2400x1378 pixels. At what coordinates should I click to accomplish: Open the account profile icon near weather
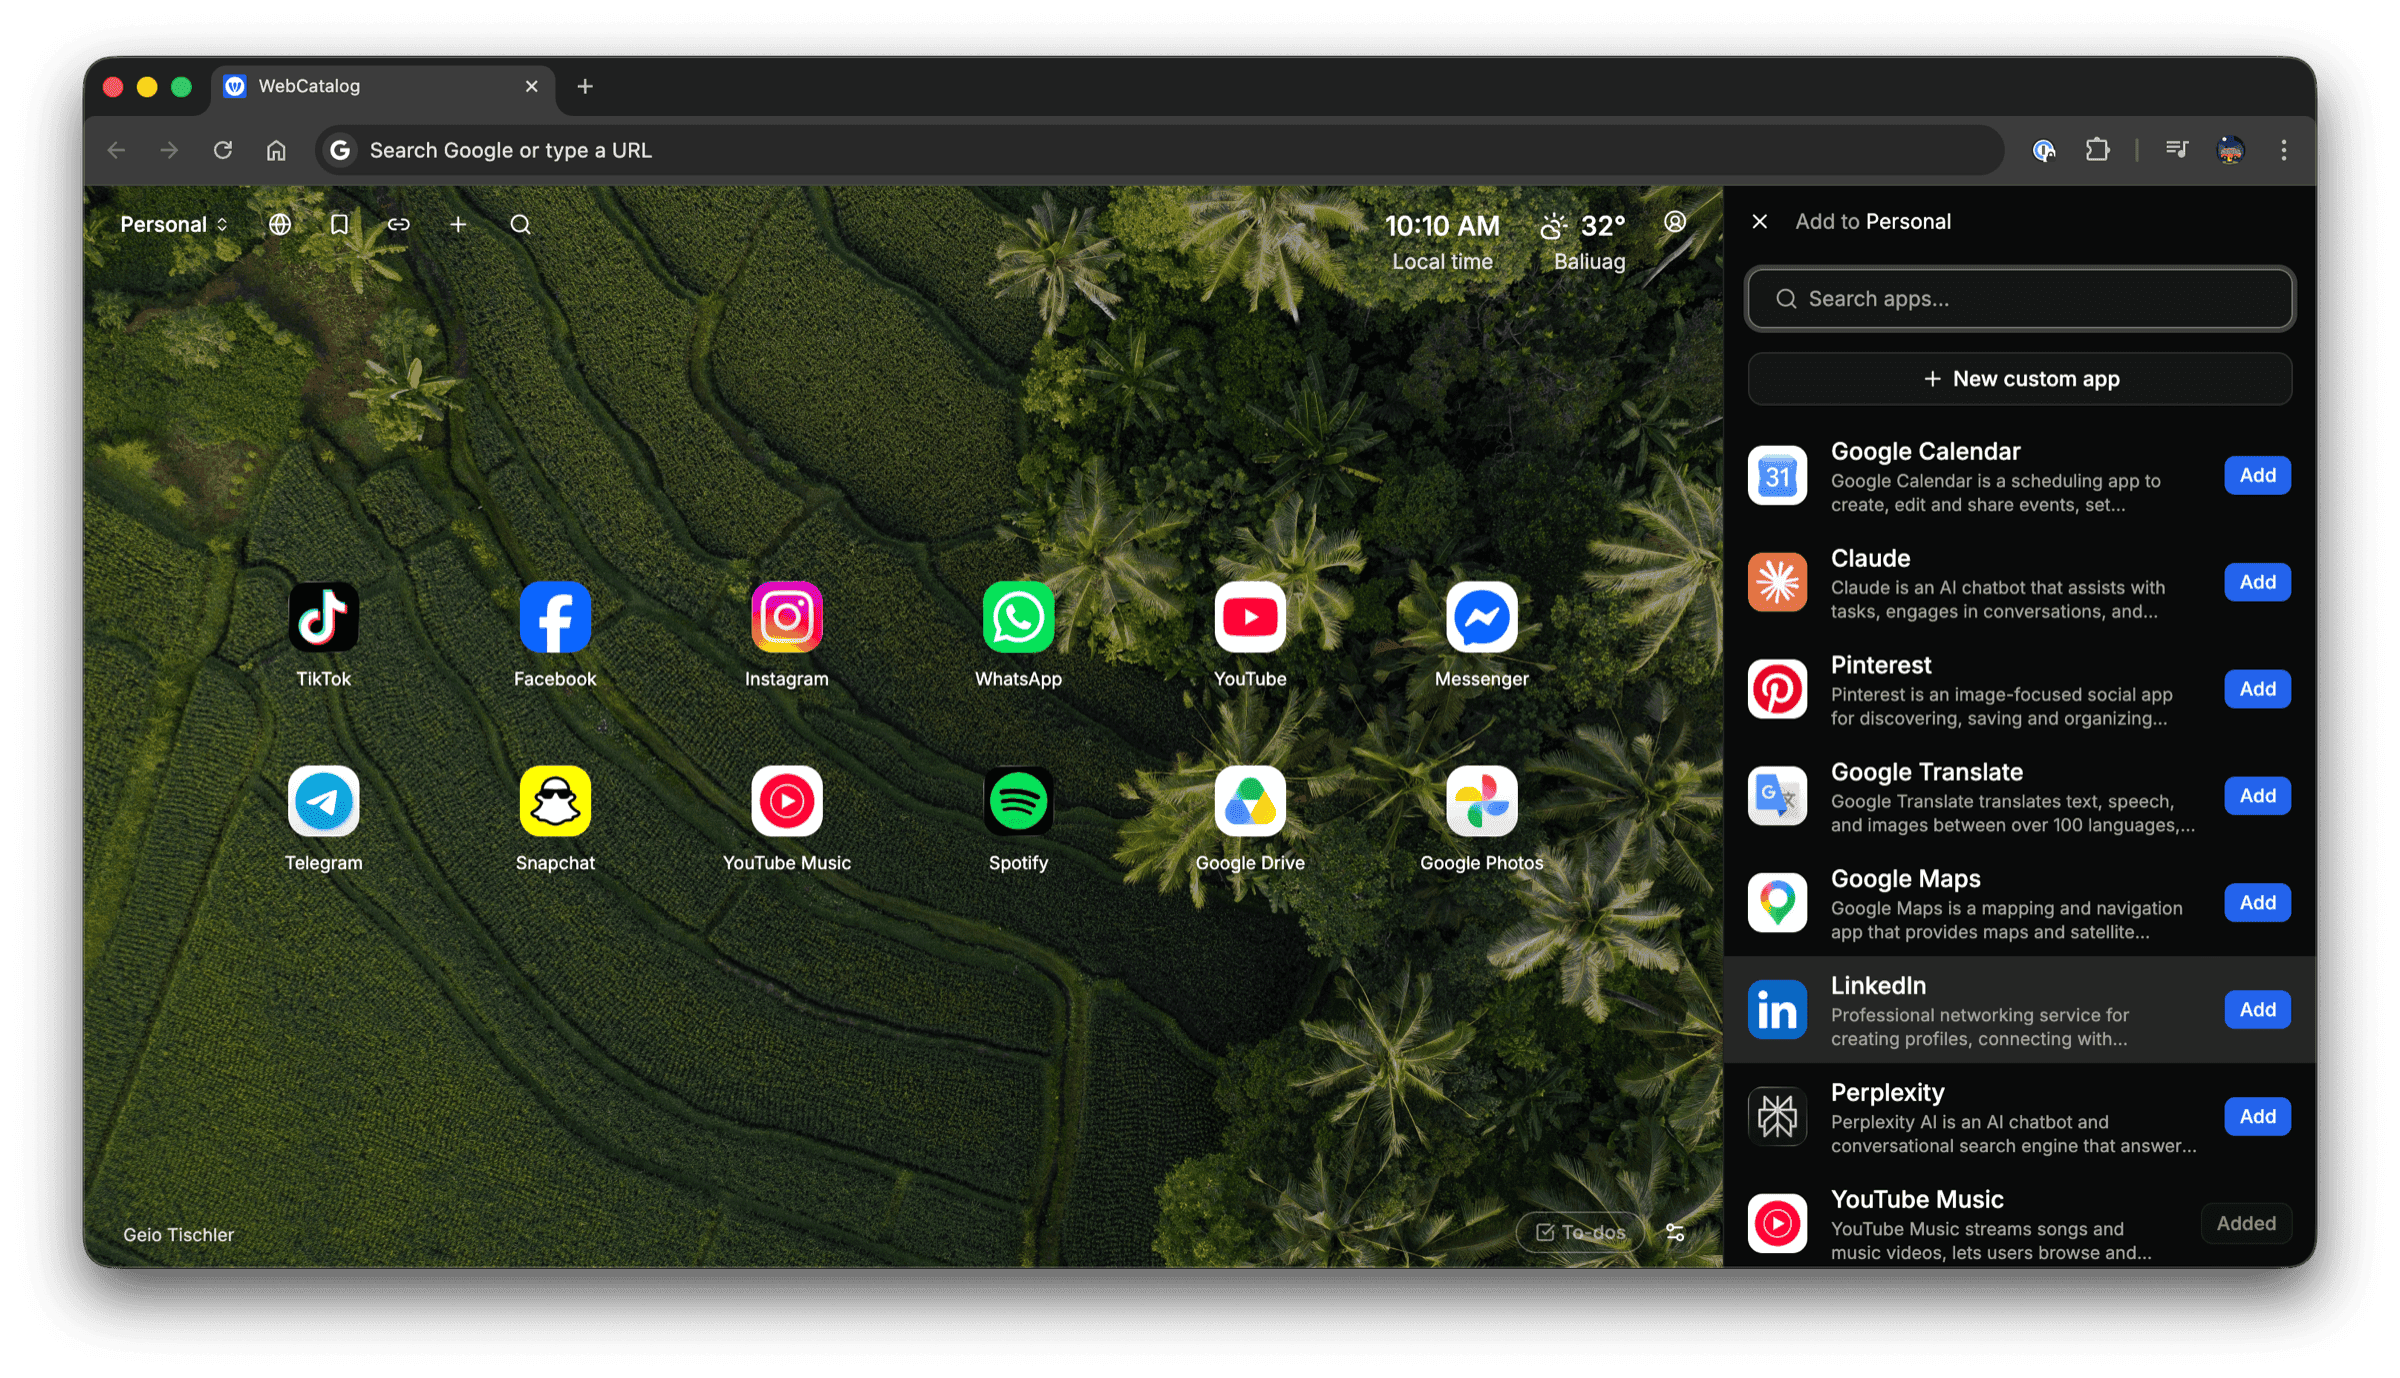tap(1675, 222)
